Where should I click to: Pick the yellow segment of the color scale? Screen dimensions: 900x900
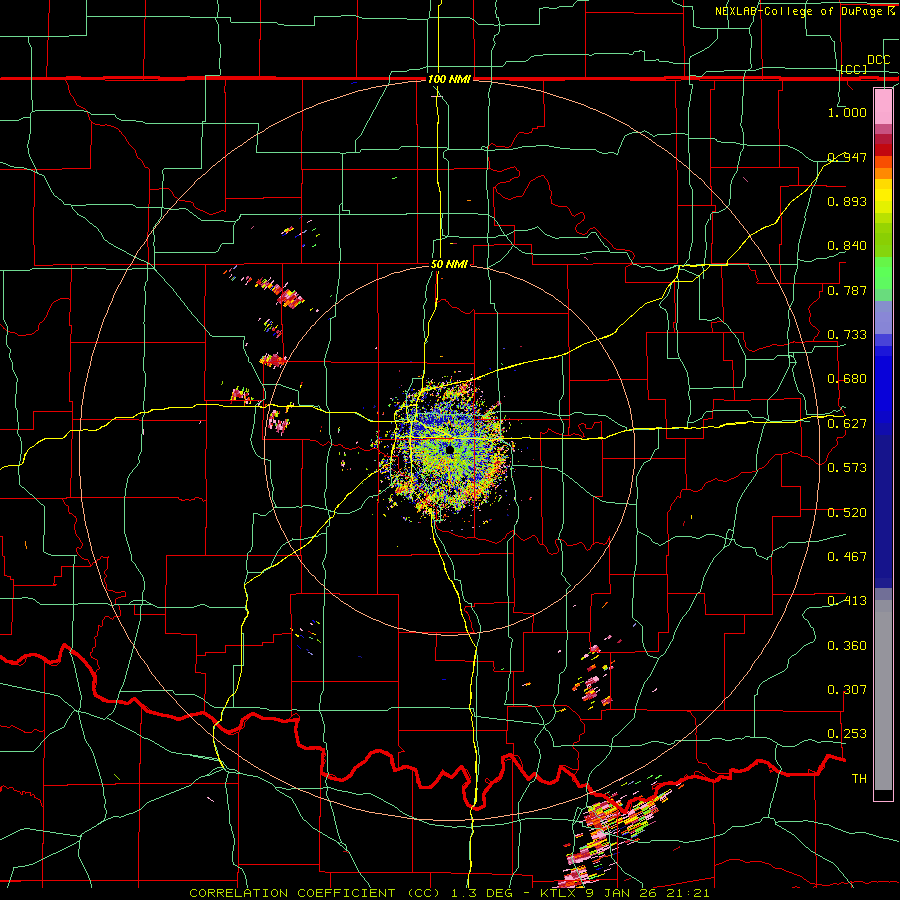tap(883, 197)
